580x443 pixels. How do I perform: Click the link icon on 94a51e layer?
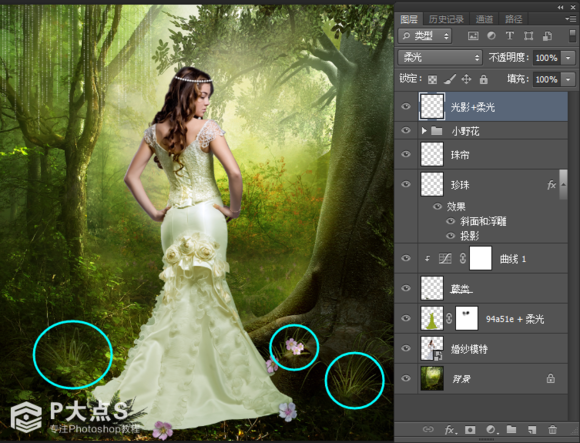pyautogui.click(x=449, y=318)
